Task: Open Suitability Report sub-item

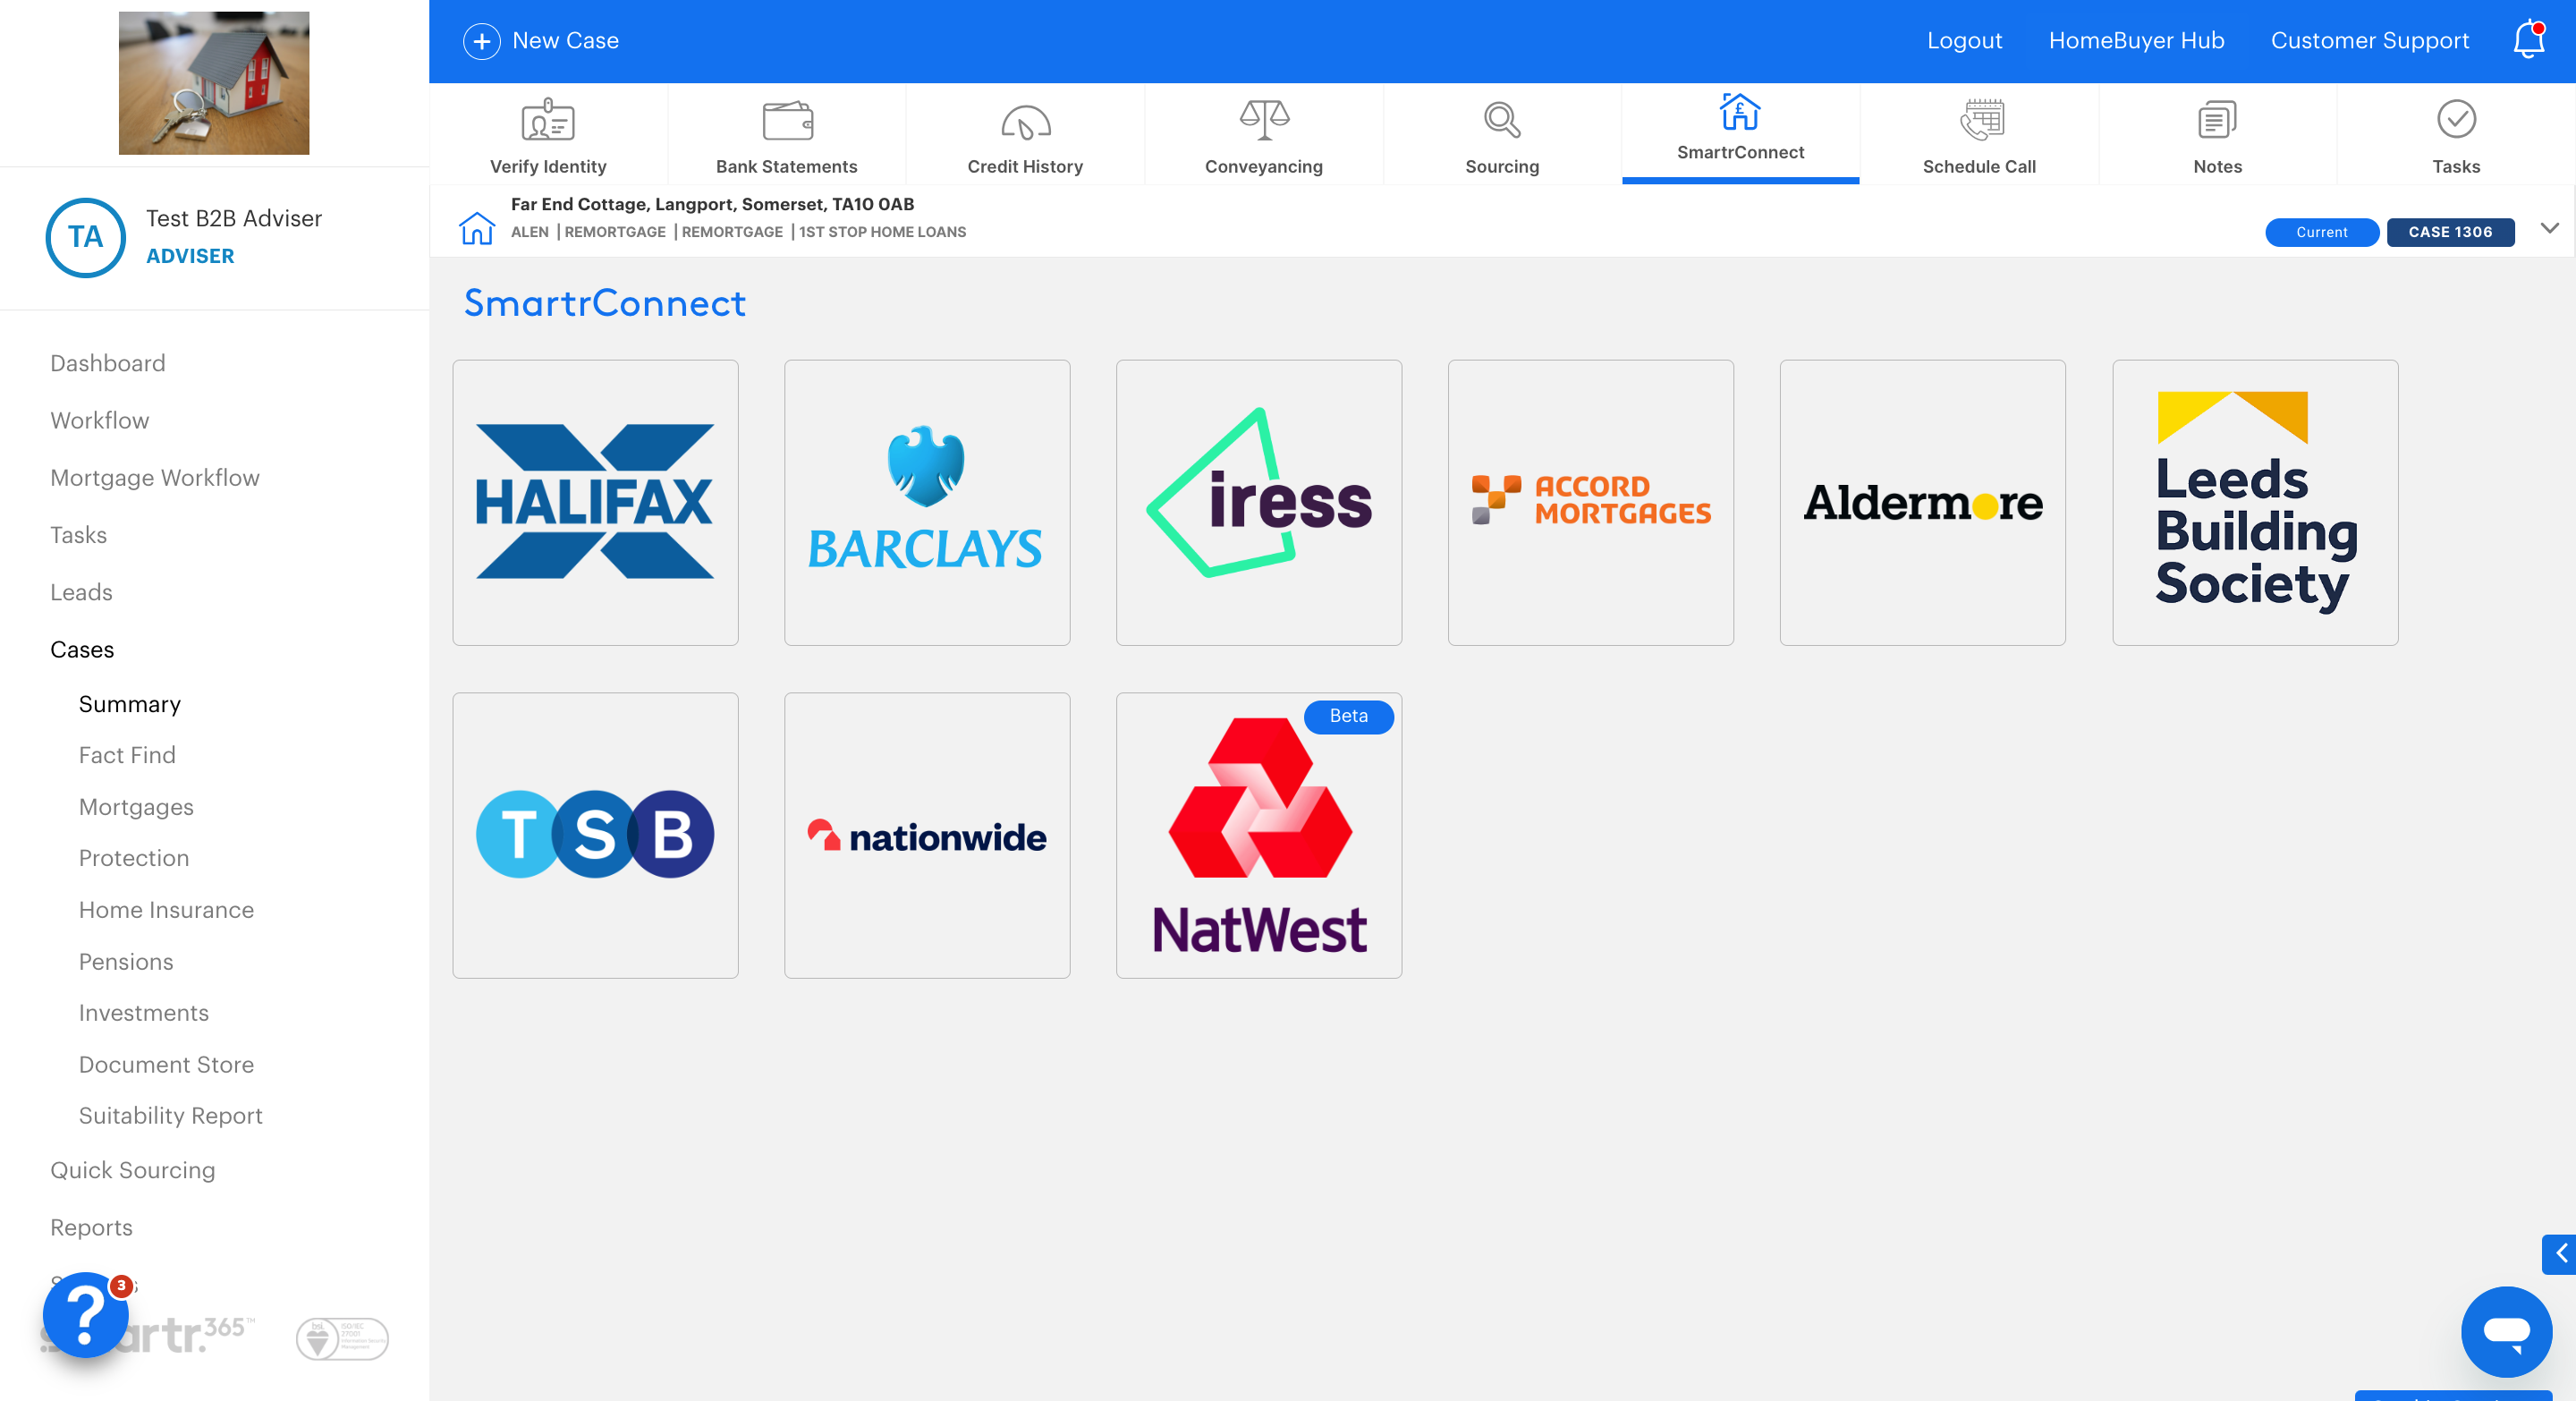Action: coord(171,1116)
